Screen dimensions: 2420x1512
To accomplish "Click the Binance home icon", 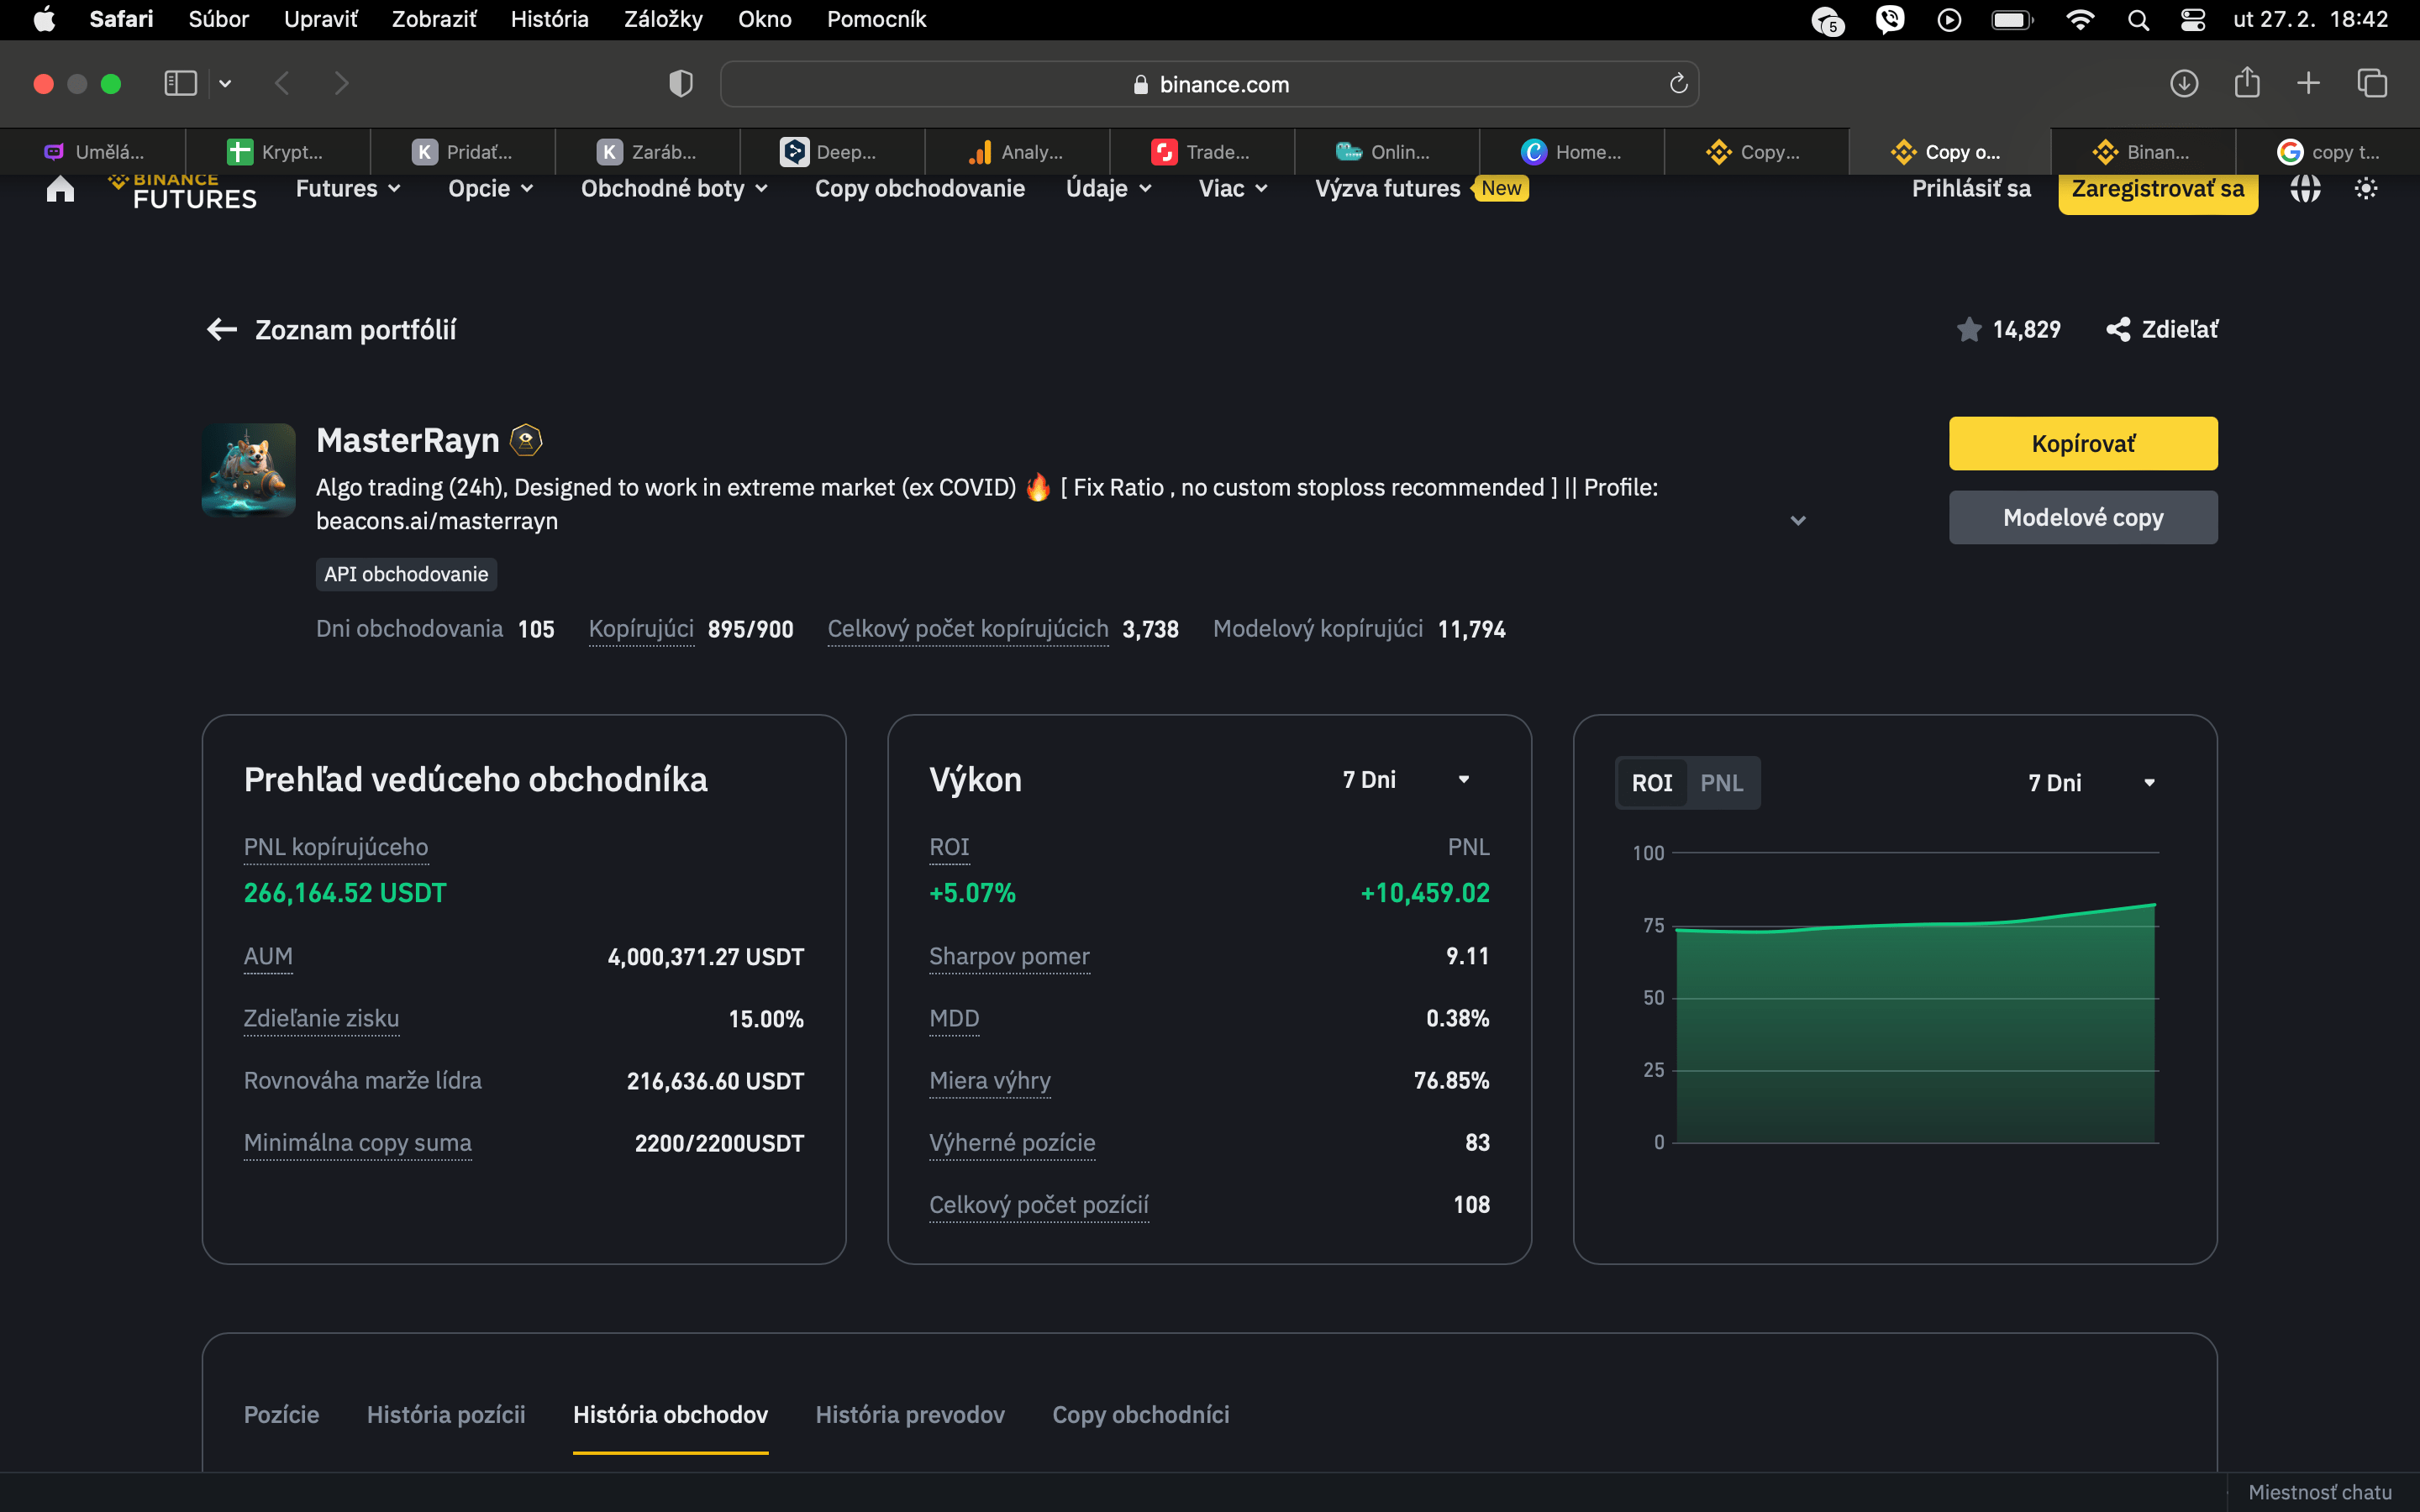I will pyautogui.click(x=60, y=189).
